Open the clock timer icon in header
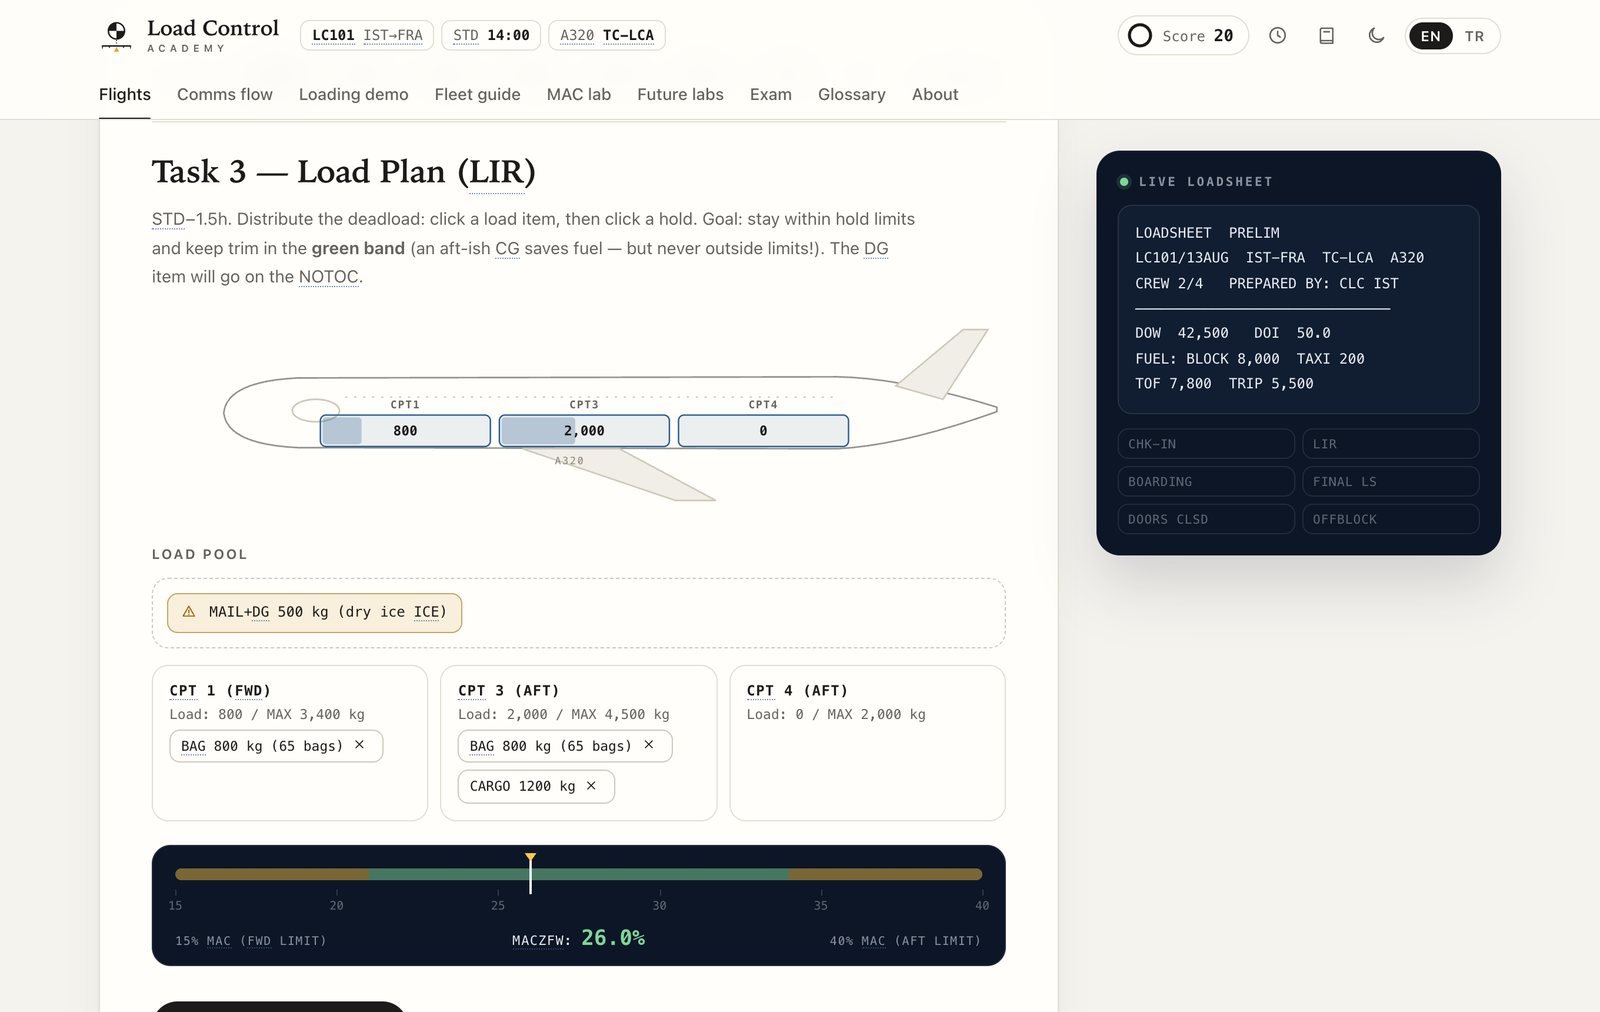This screenshot has width=1600, height=1012. click(1277, 36)
